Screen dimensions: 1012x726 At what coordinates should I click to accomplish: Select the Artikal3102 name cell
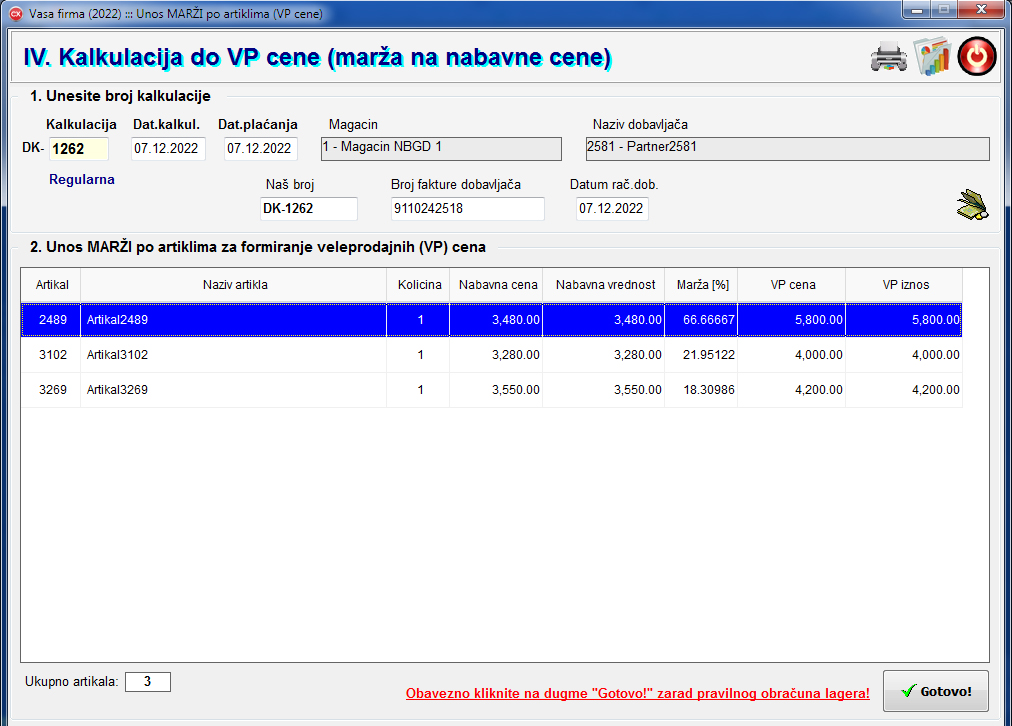tap(234, 354)
